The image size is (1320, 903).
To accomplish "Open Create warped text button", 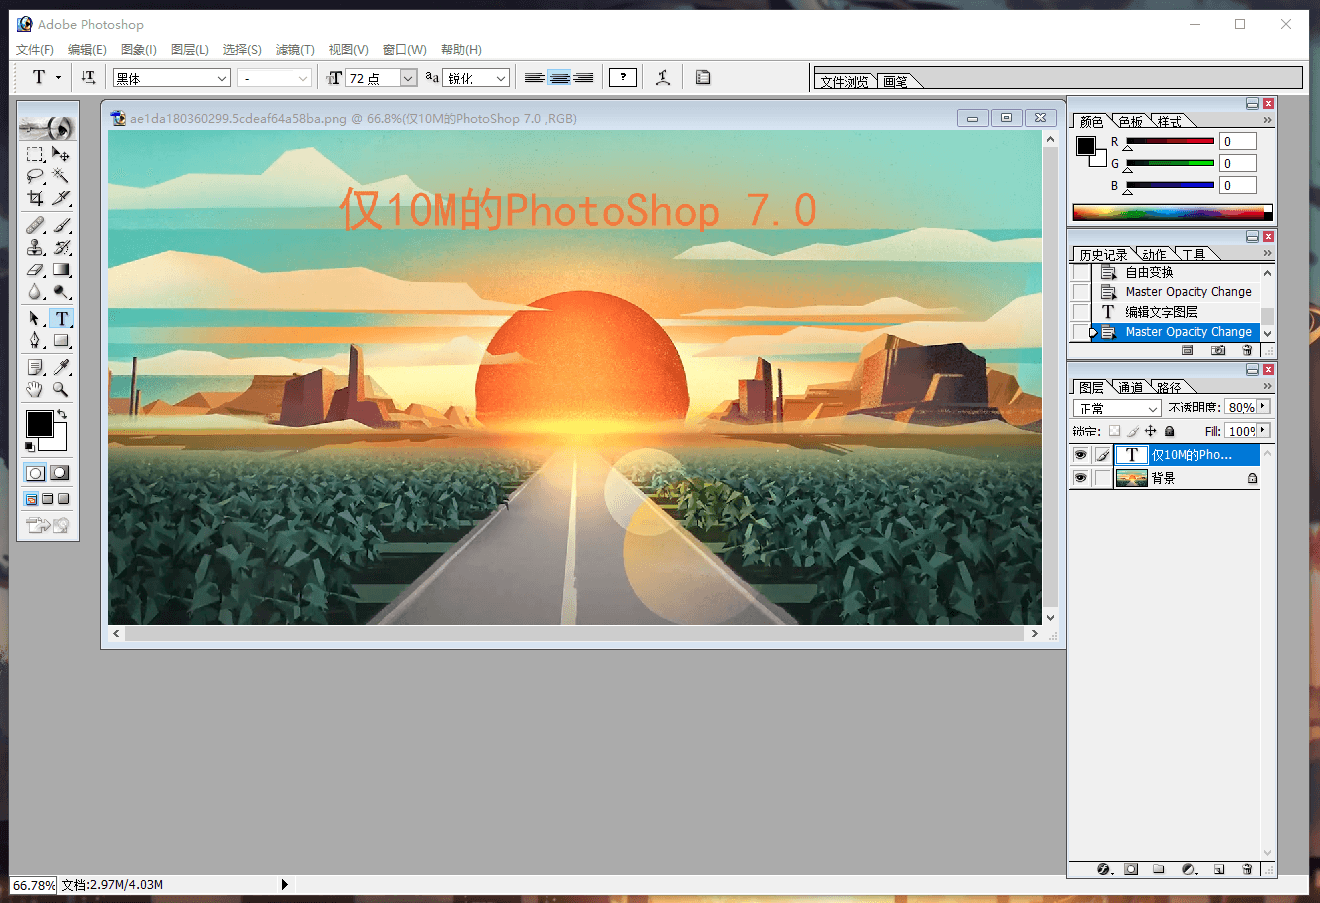I will 662,77.
